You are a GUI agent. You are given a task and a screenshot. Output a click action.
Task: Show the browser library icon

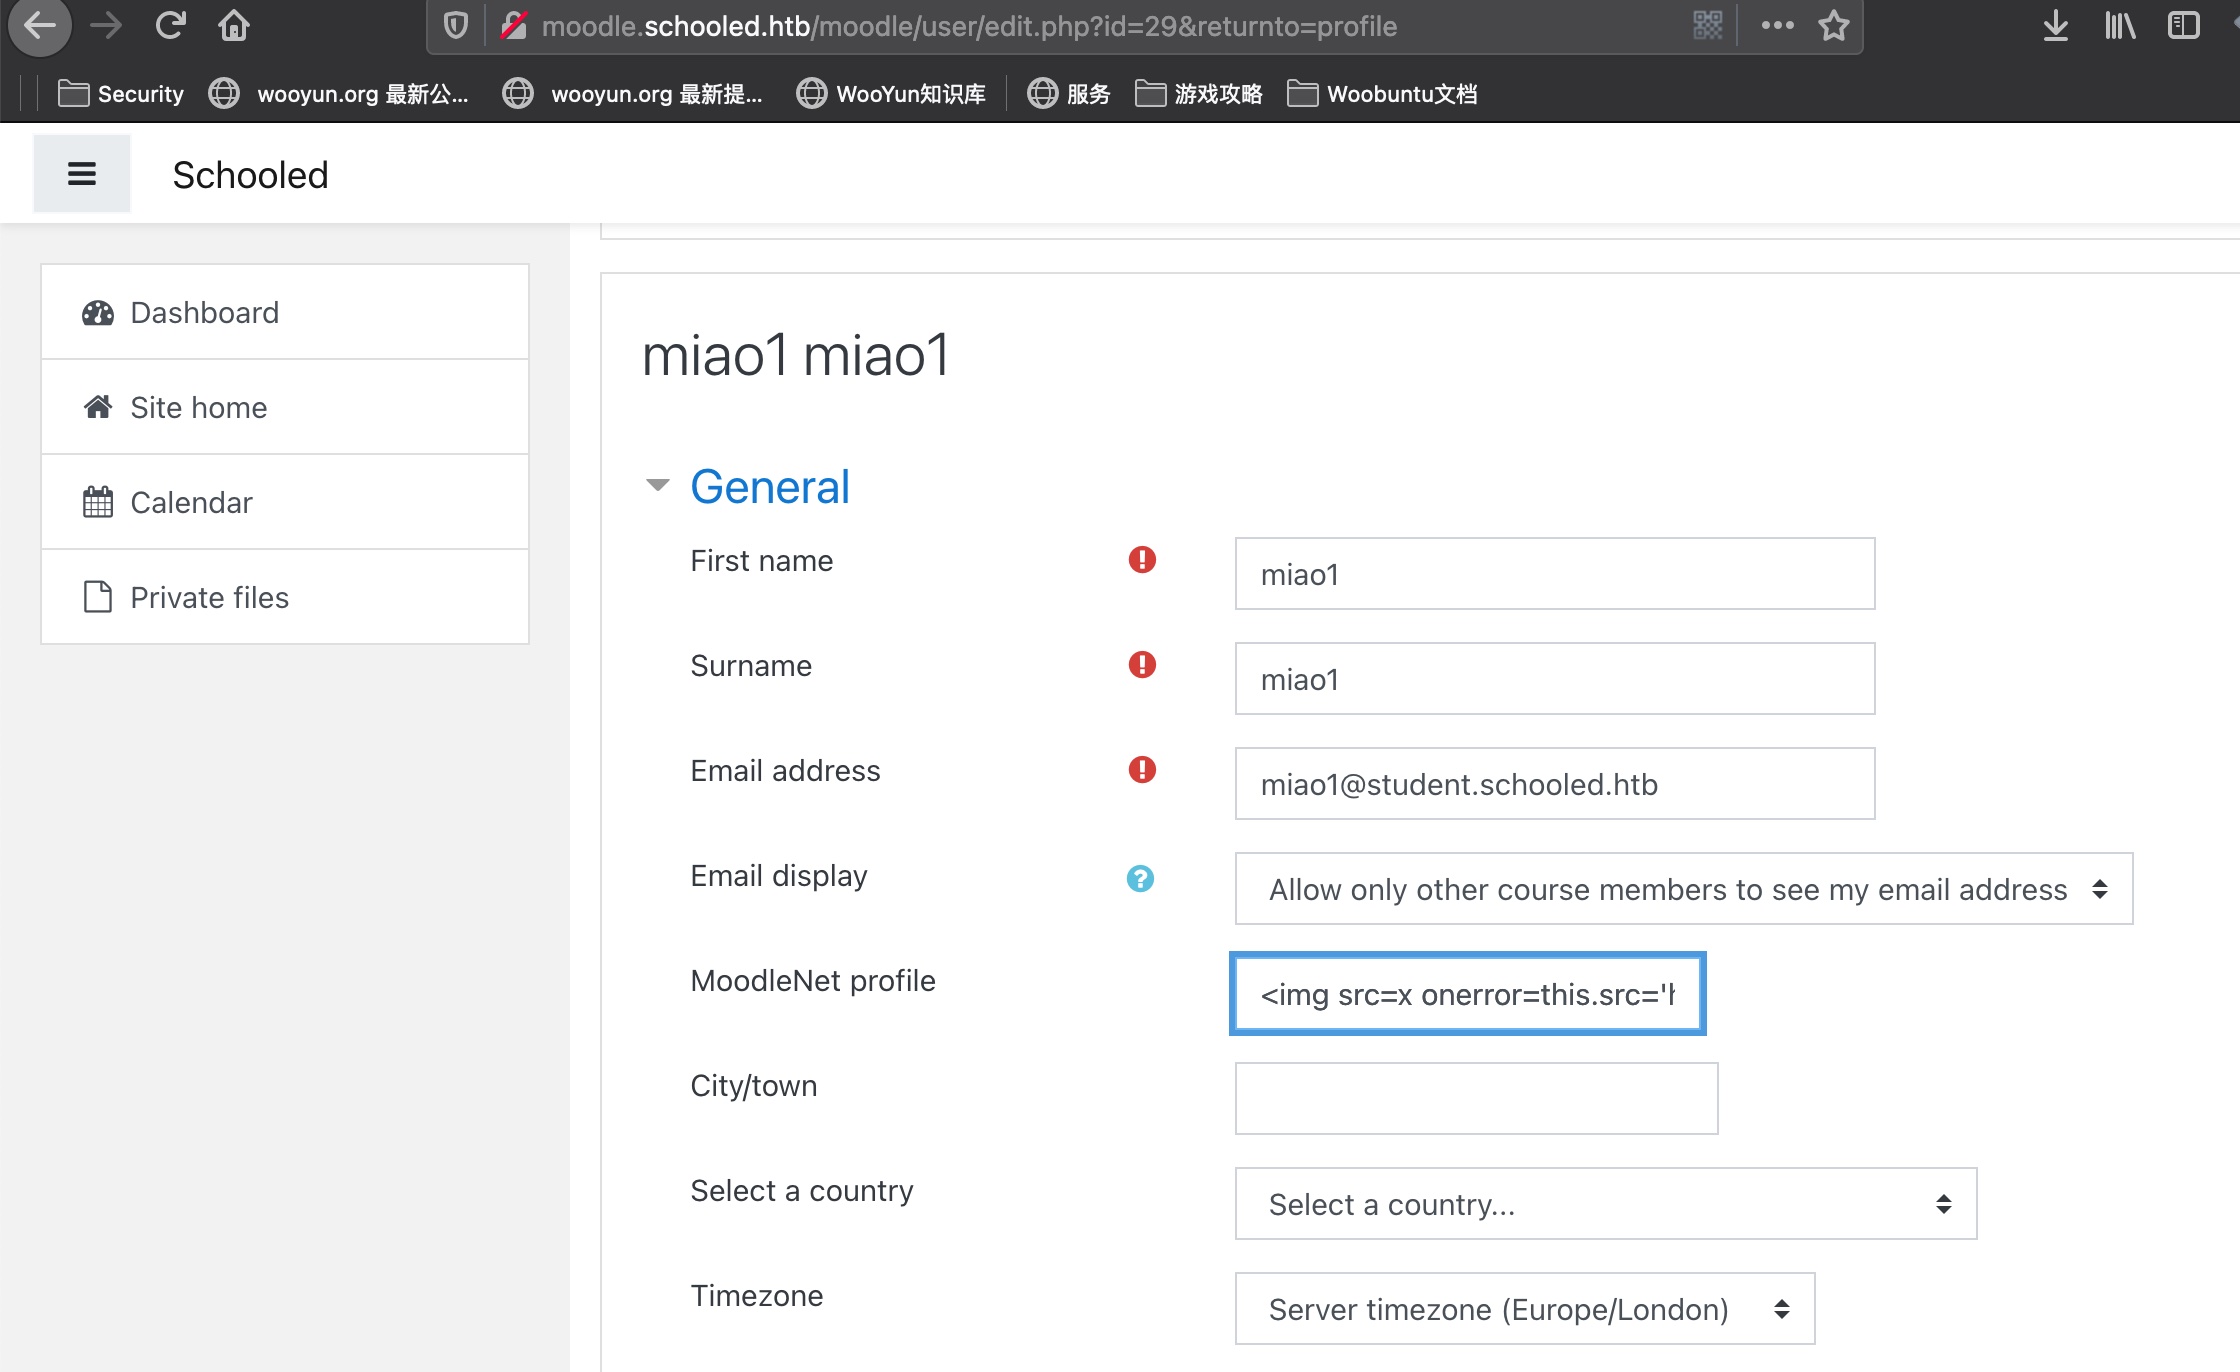click(x=2119, y=25)
